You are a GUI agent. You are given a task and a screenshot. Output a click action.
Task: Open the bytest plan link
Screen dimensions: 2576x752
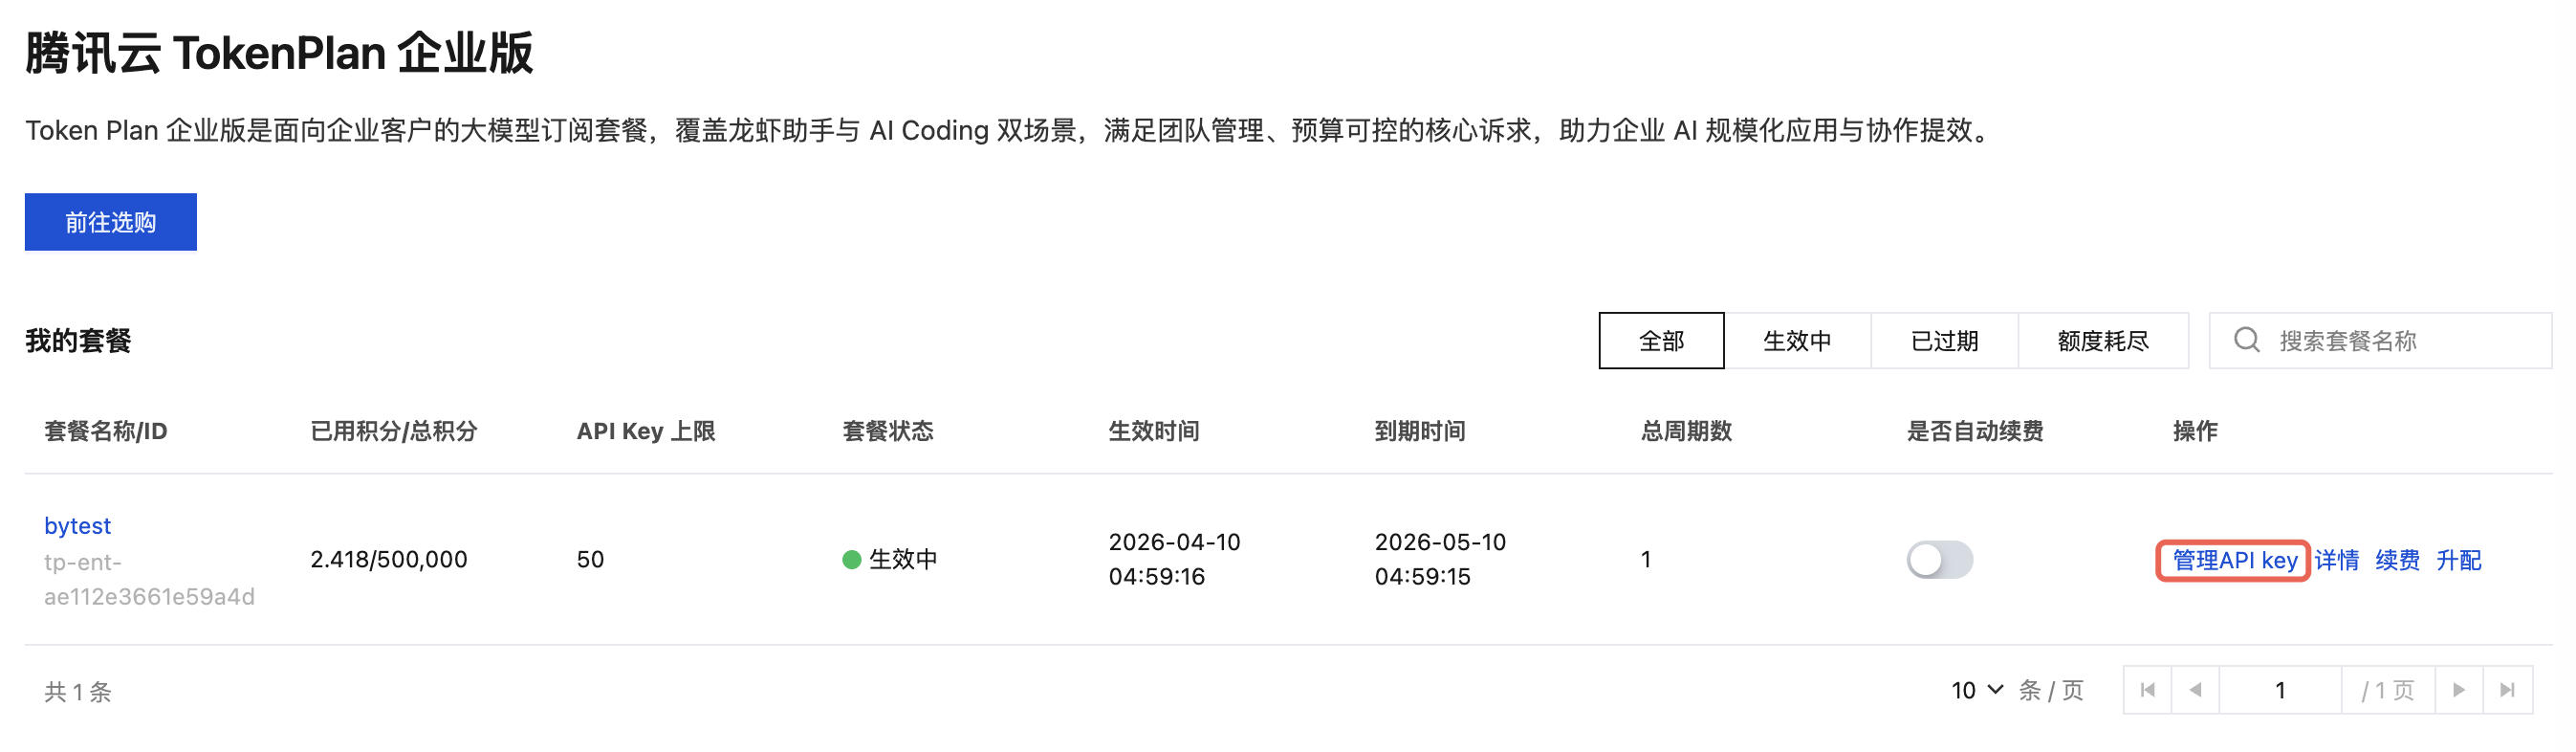click(77, 526)
